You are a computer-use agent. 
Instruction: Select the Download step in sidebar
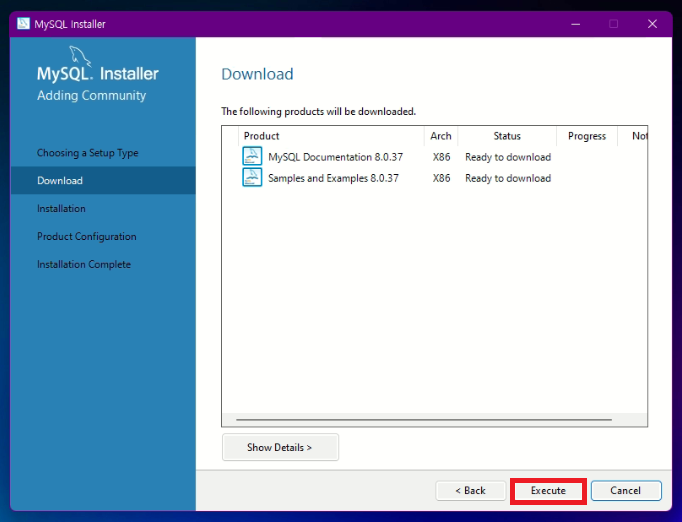click(103, 180)
